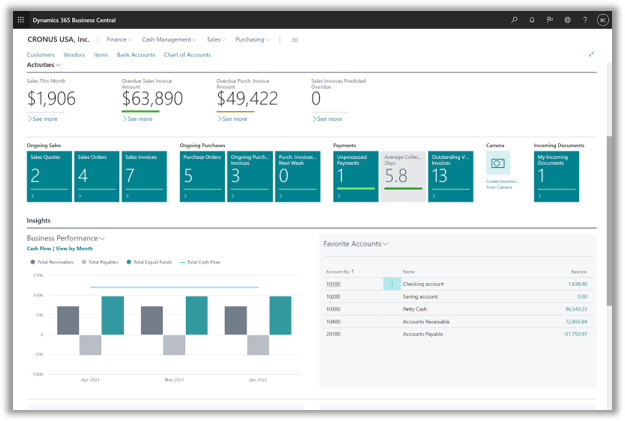Click the flag icon in header
The image size is (625, 421).
click(x=550, y=20)
